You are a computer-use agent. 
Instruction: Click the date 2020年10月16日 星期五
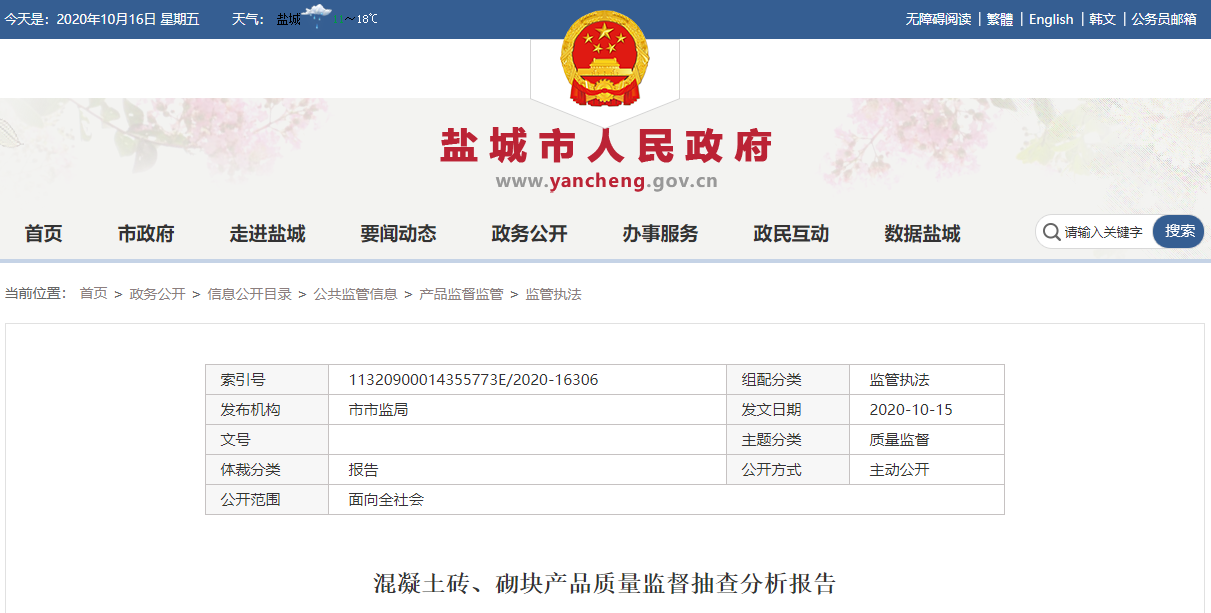[x=128, y=19]
